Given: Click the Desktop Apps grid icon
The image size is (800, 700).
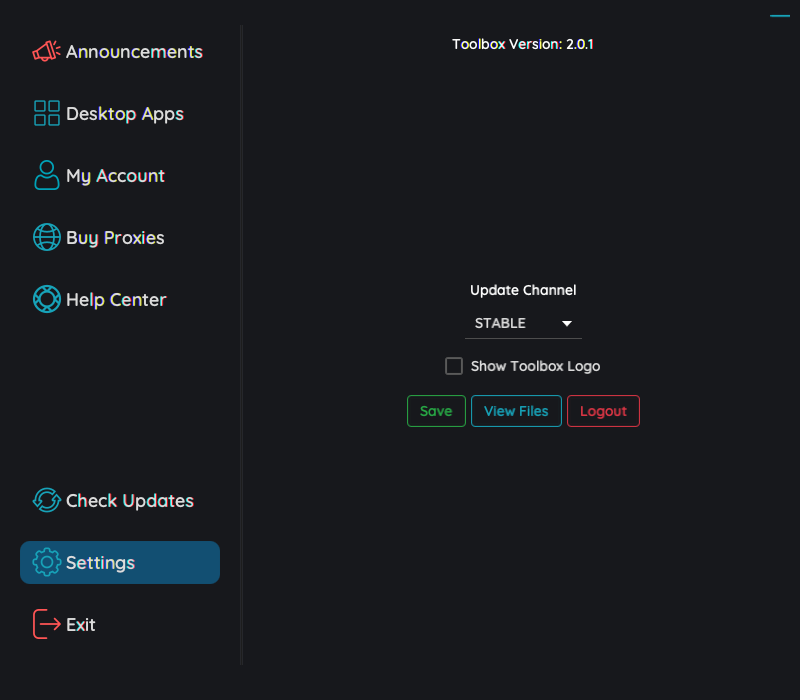Looking at the screenshot, I should coord(46,114).
